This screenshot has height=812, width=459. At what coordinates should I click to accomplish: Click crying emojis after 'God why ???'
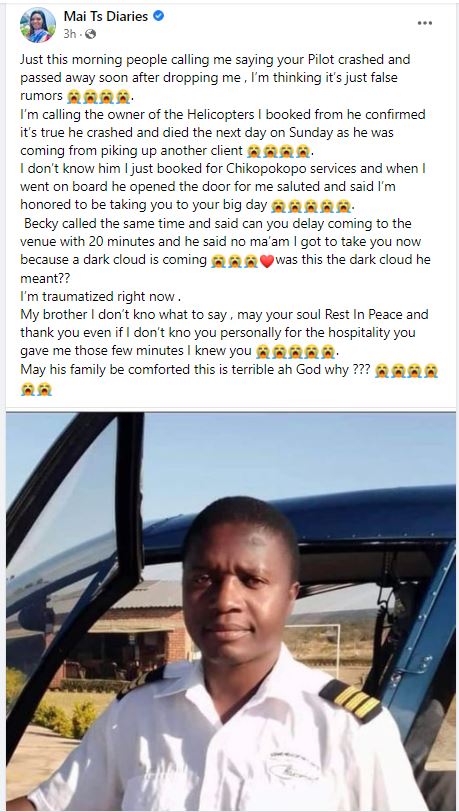[x=407, y=370]
